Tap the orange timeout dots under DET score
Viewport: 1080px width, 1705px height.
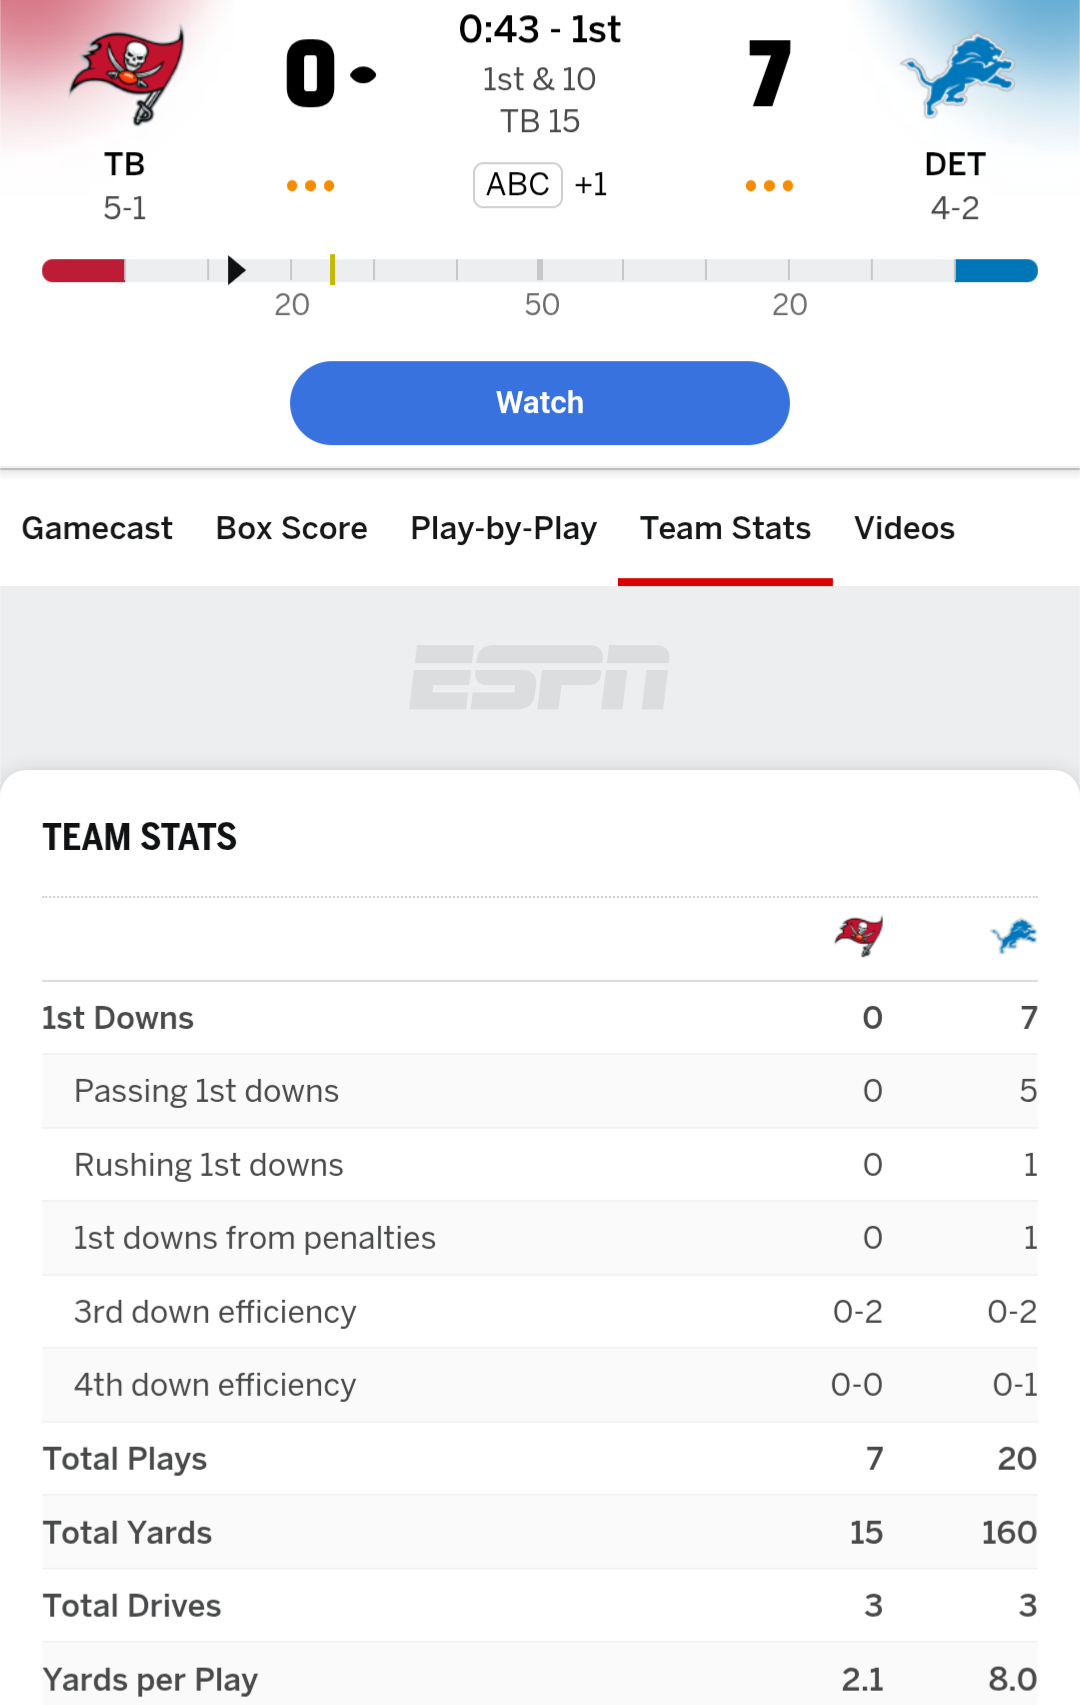[769, 186]
